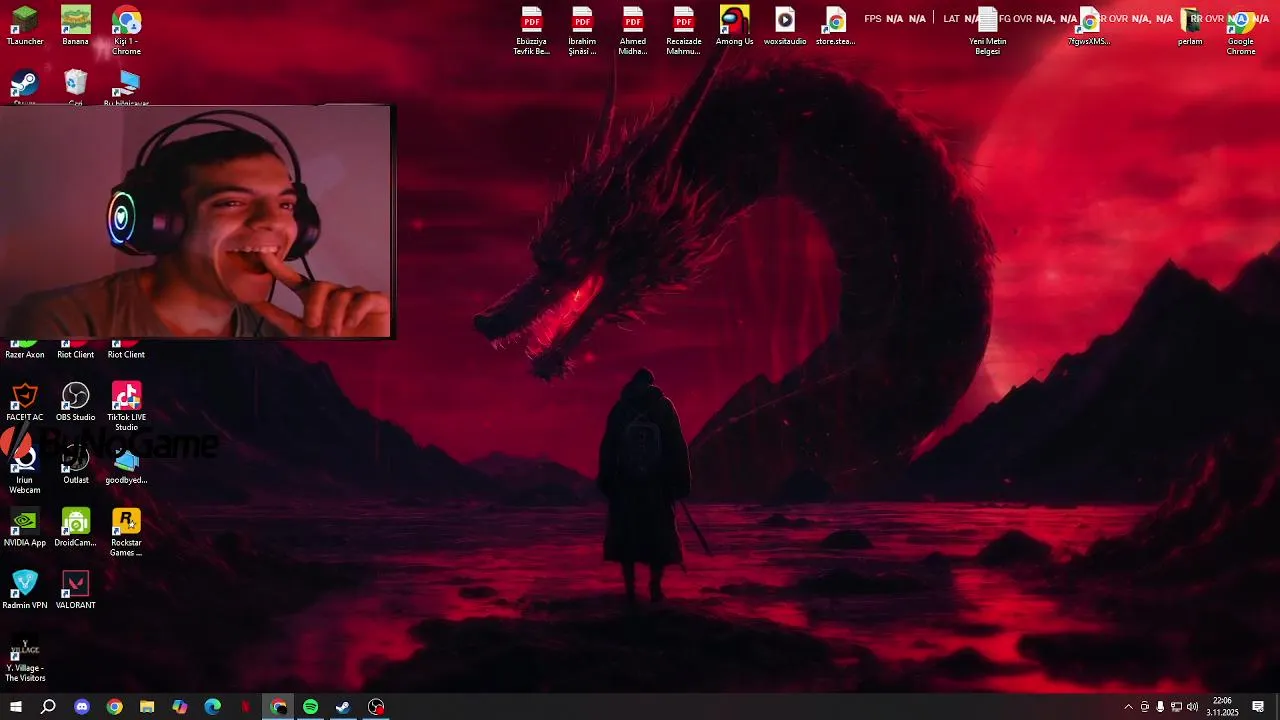
Task: Select the OBS Studio desktop icon
Action: [75, 402]
